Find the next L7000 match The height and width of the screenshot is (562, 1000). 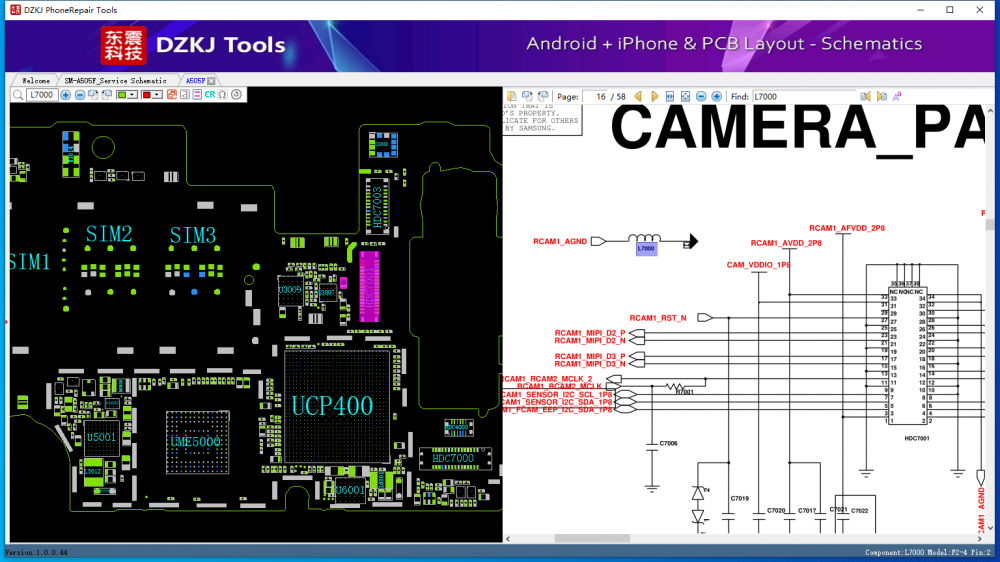coord(881,96)
